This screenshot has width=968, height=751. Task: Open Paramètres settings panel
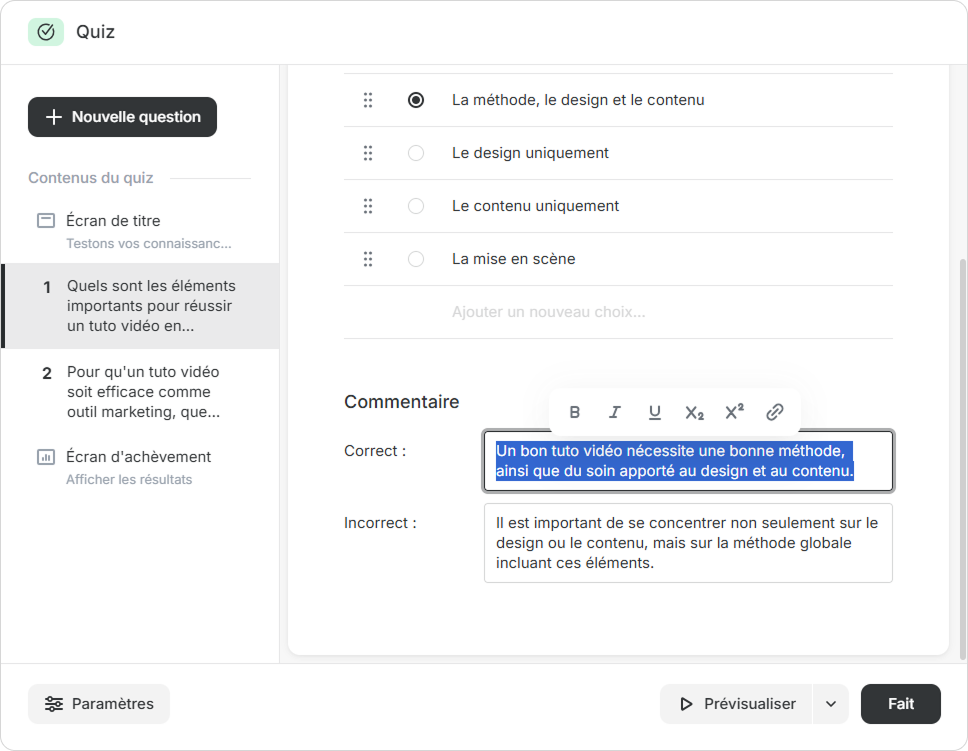click(x=99, y=704)
